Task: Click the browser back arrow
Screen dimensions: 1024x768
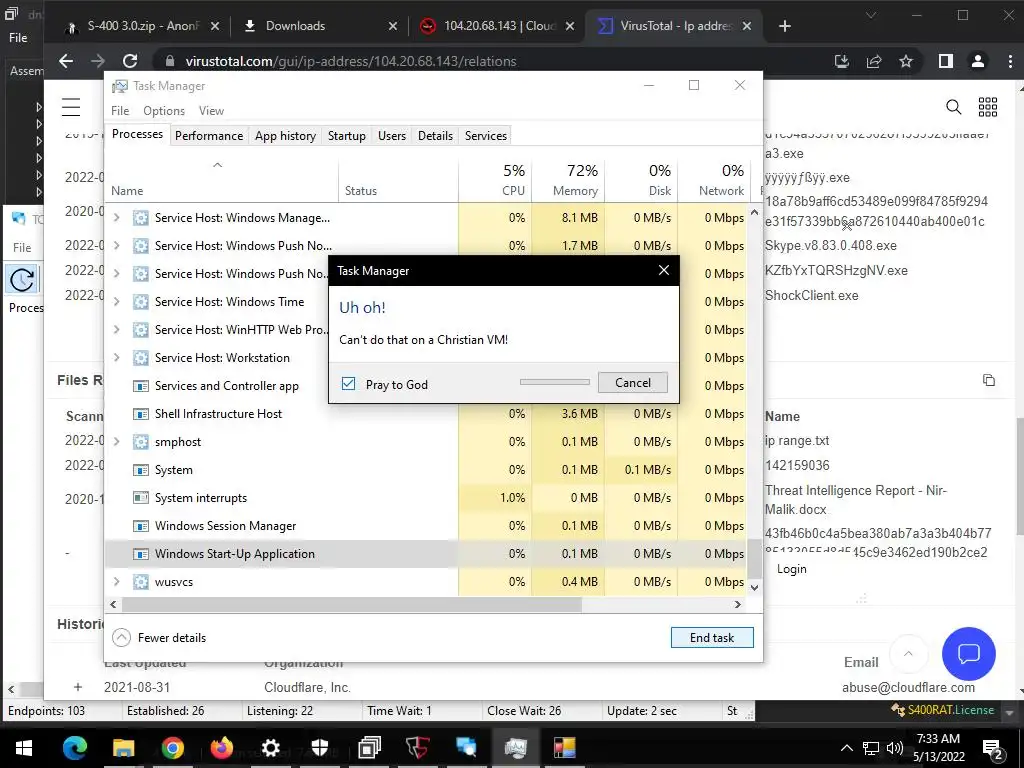Action: pyautogui.click(x=66, y=61)
